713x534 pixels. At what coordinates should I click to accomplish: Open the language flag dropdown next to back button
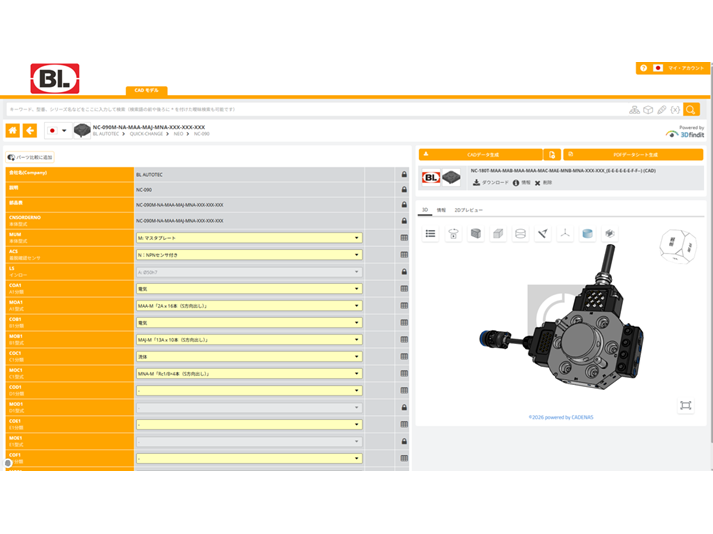[x=58, y=131]
